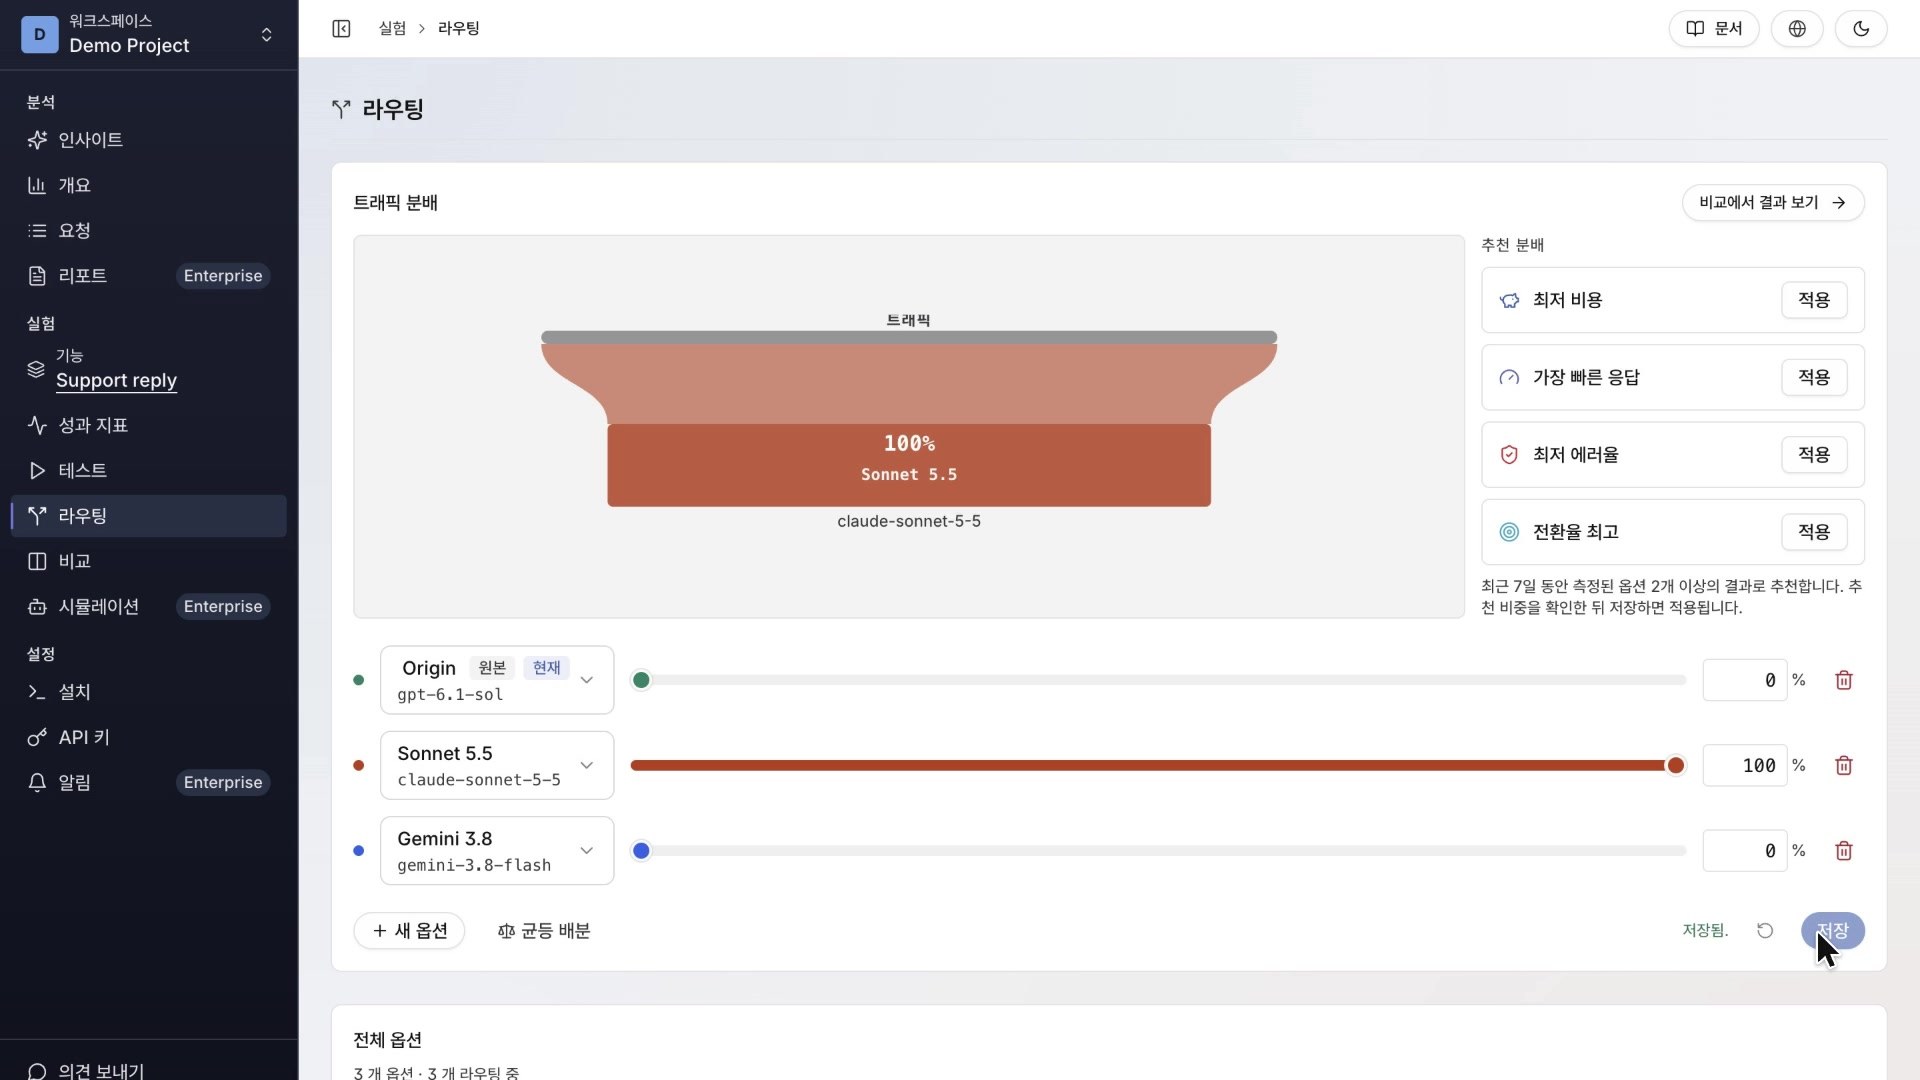Click the API 키 key icon
1920x1080 pixels.
pos(37,737)
